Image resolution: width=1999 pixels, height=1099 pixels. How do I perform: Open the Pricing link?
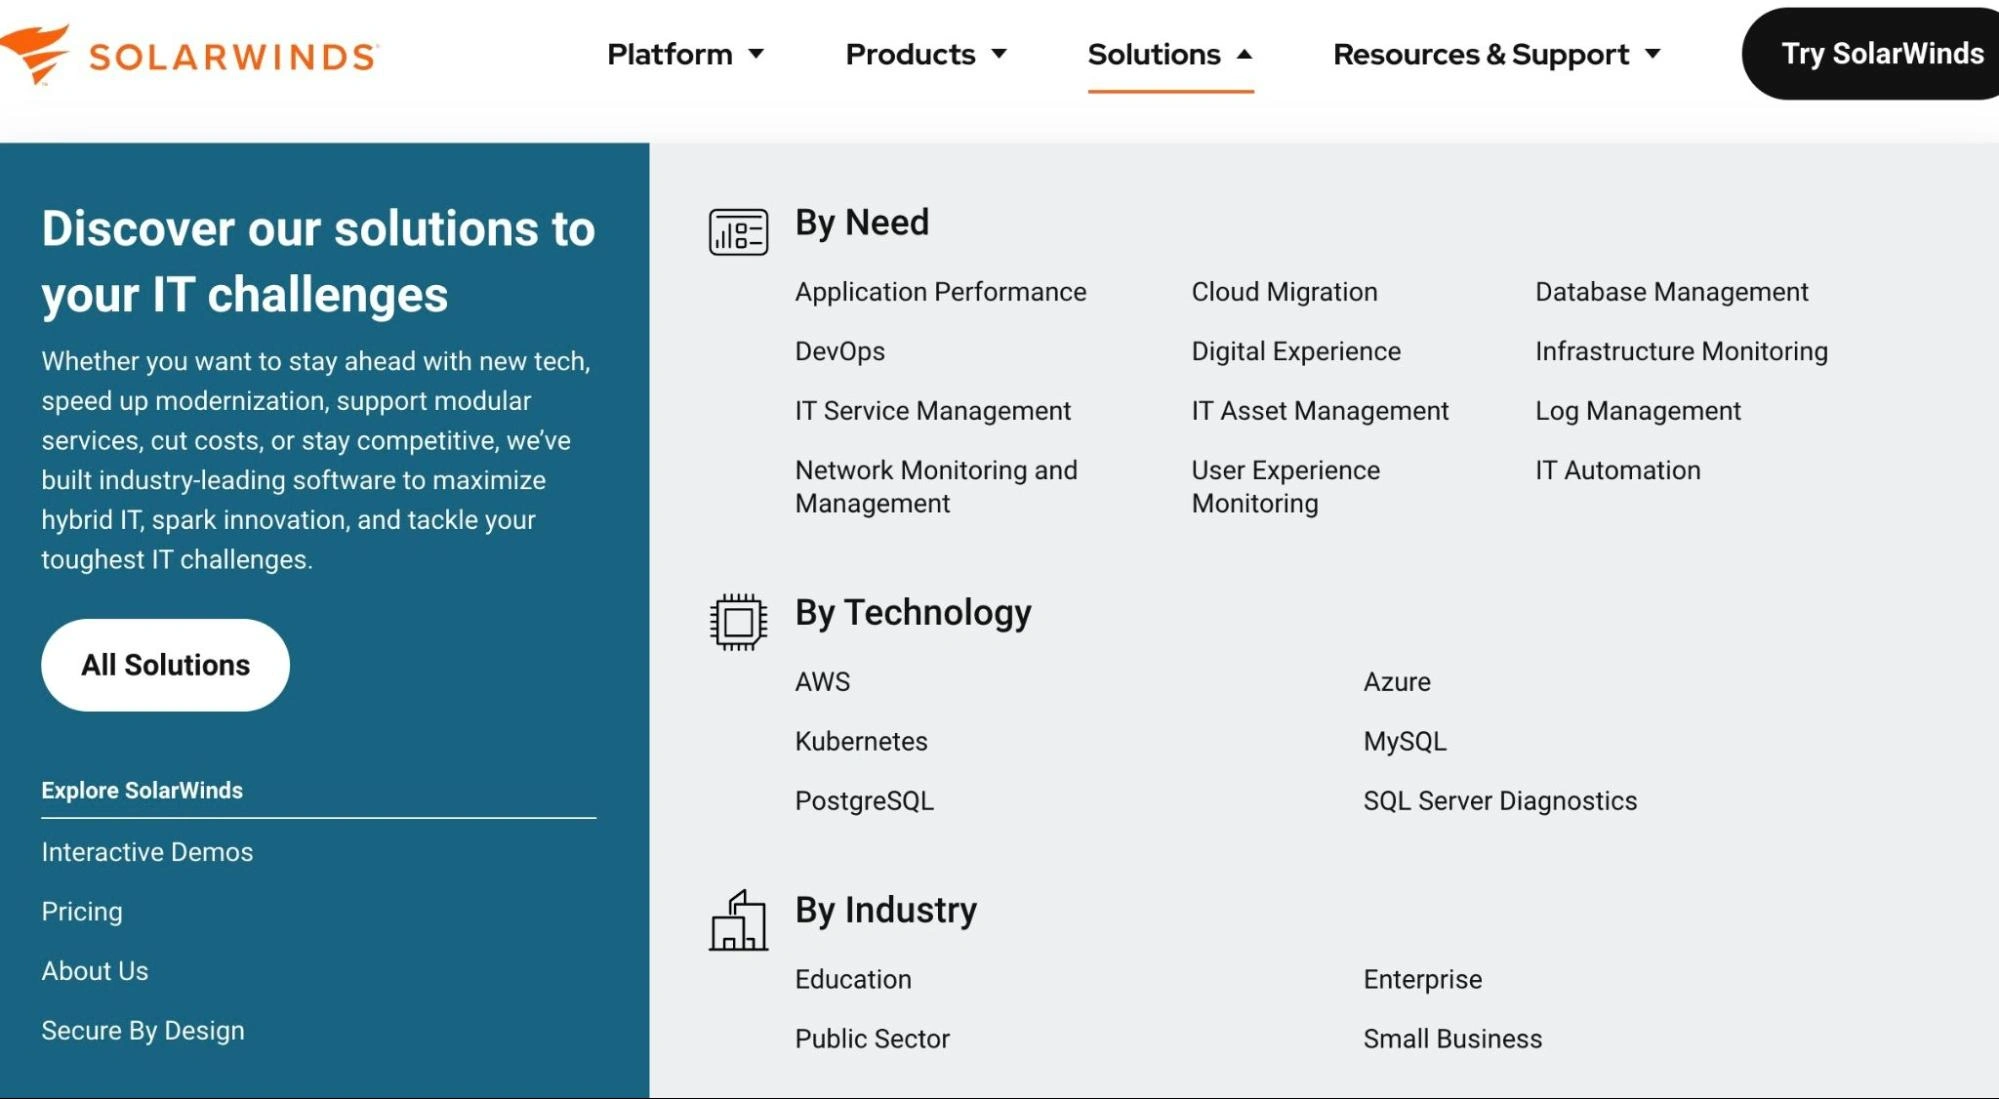tap(82, 912)
